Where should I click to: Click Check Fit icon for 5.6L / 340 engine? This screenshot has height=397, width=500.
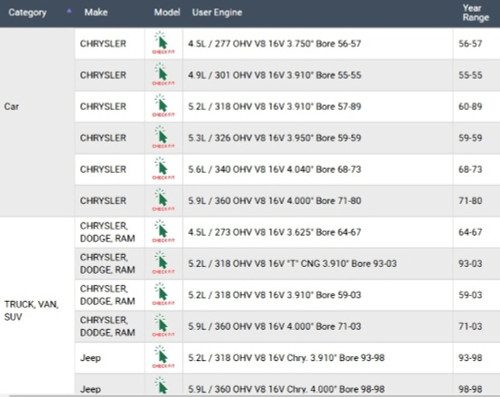pyautogui.click(x=163, y=168)
